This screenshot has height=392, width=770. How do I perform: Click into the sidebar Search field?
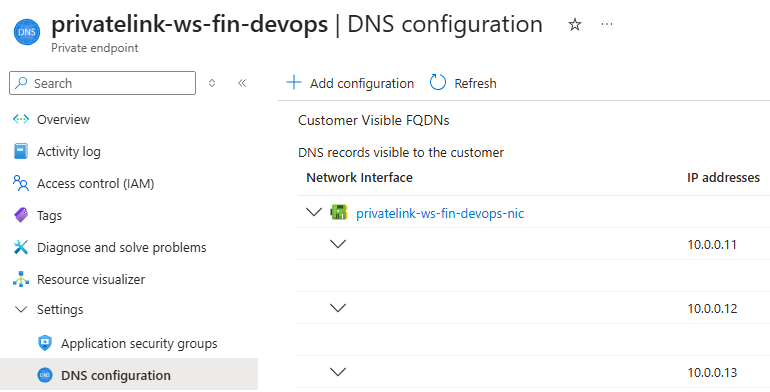coord(102,83)
